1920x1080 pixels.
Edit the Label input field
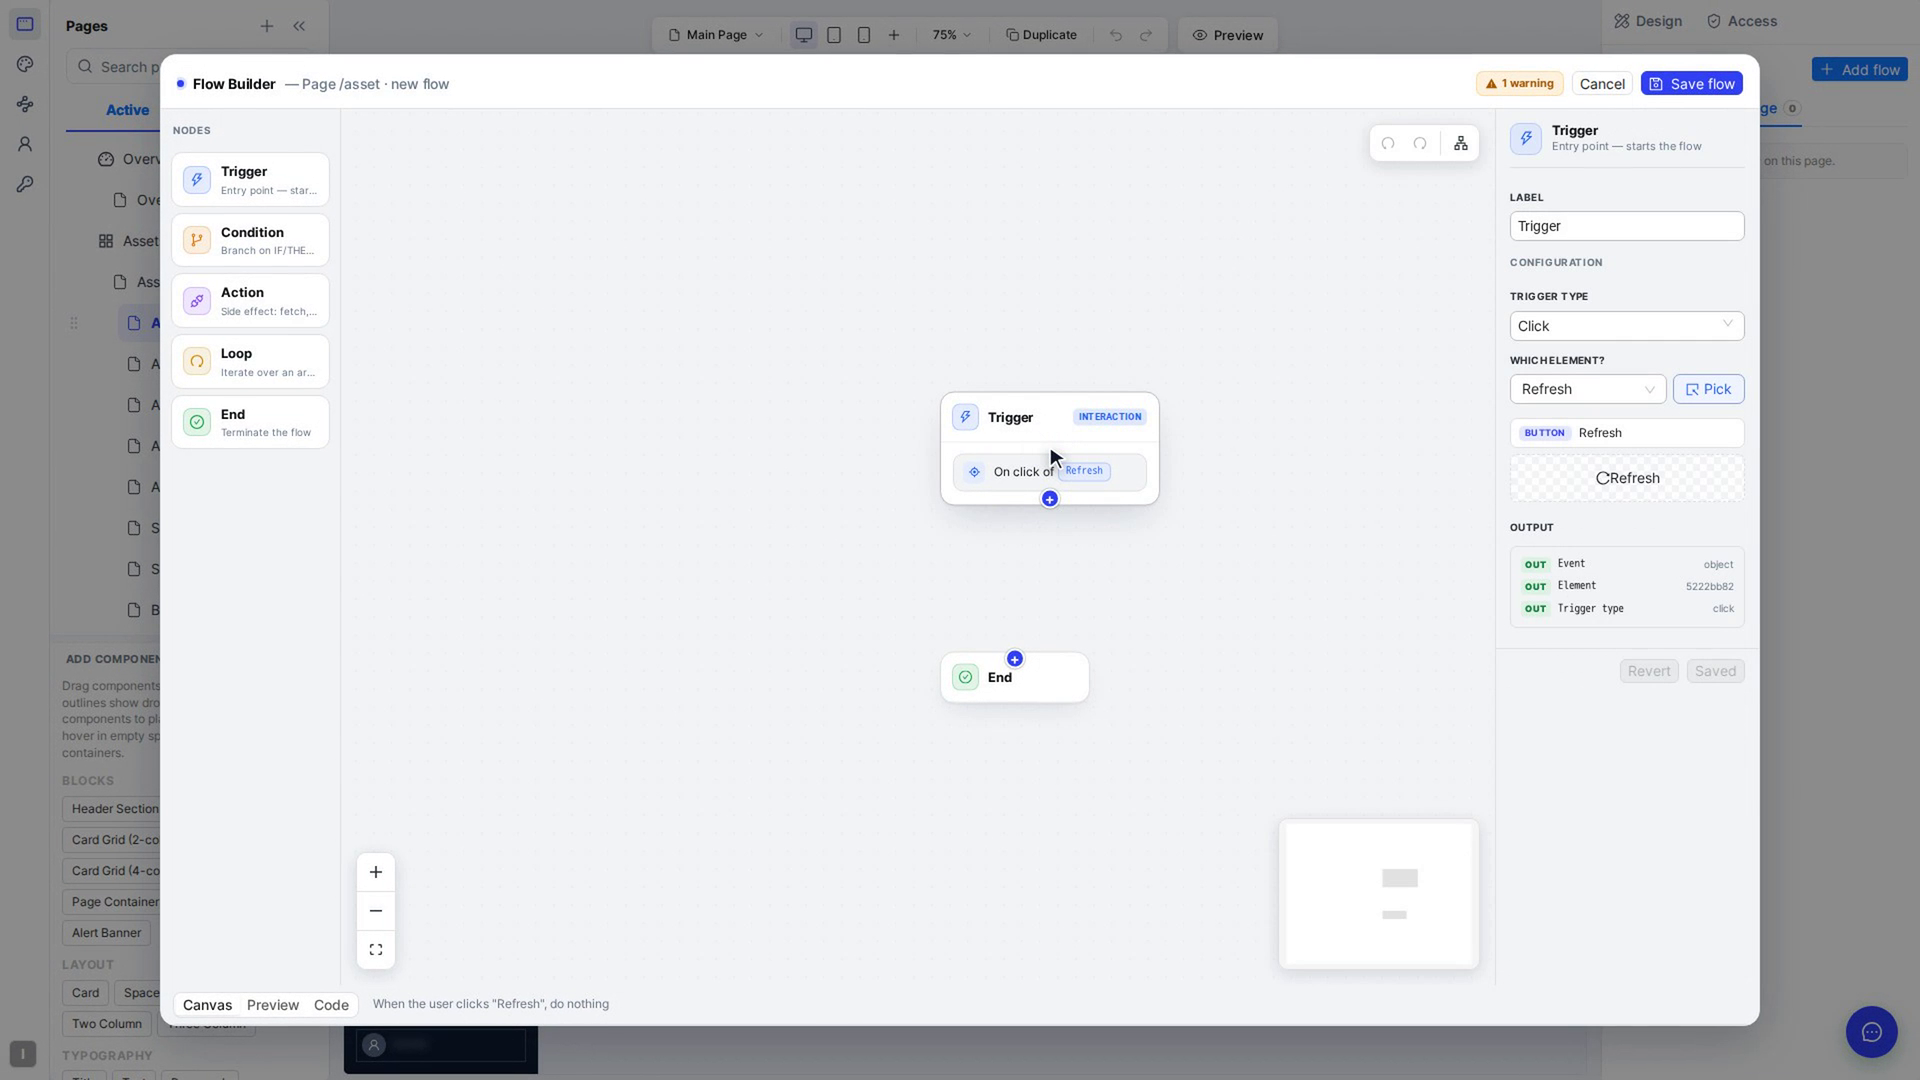click(1627, 226)
